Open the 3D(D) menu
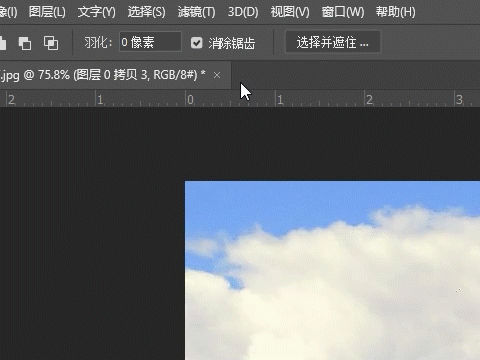The image size is (480, 360). pyautogui.click(x=243, y=12)
